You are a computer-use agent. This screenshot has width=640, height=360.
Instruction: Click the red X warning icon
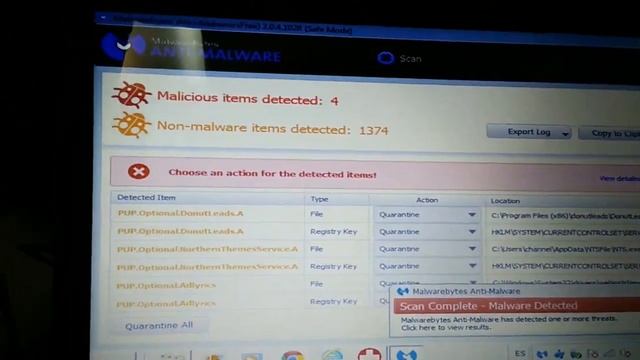[x=139, y=171]
